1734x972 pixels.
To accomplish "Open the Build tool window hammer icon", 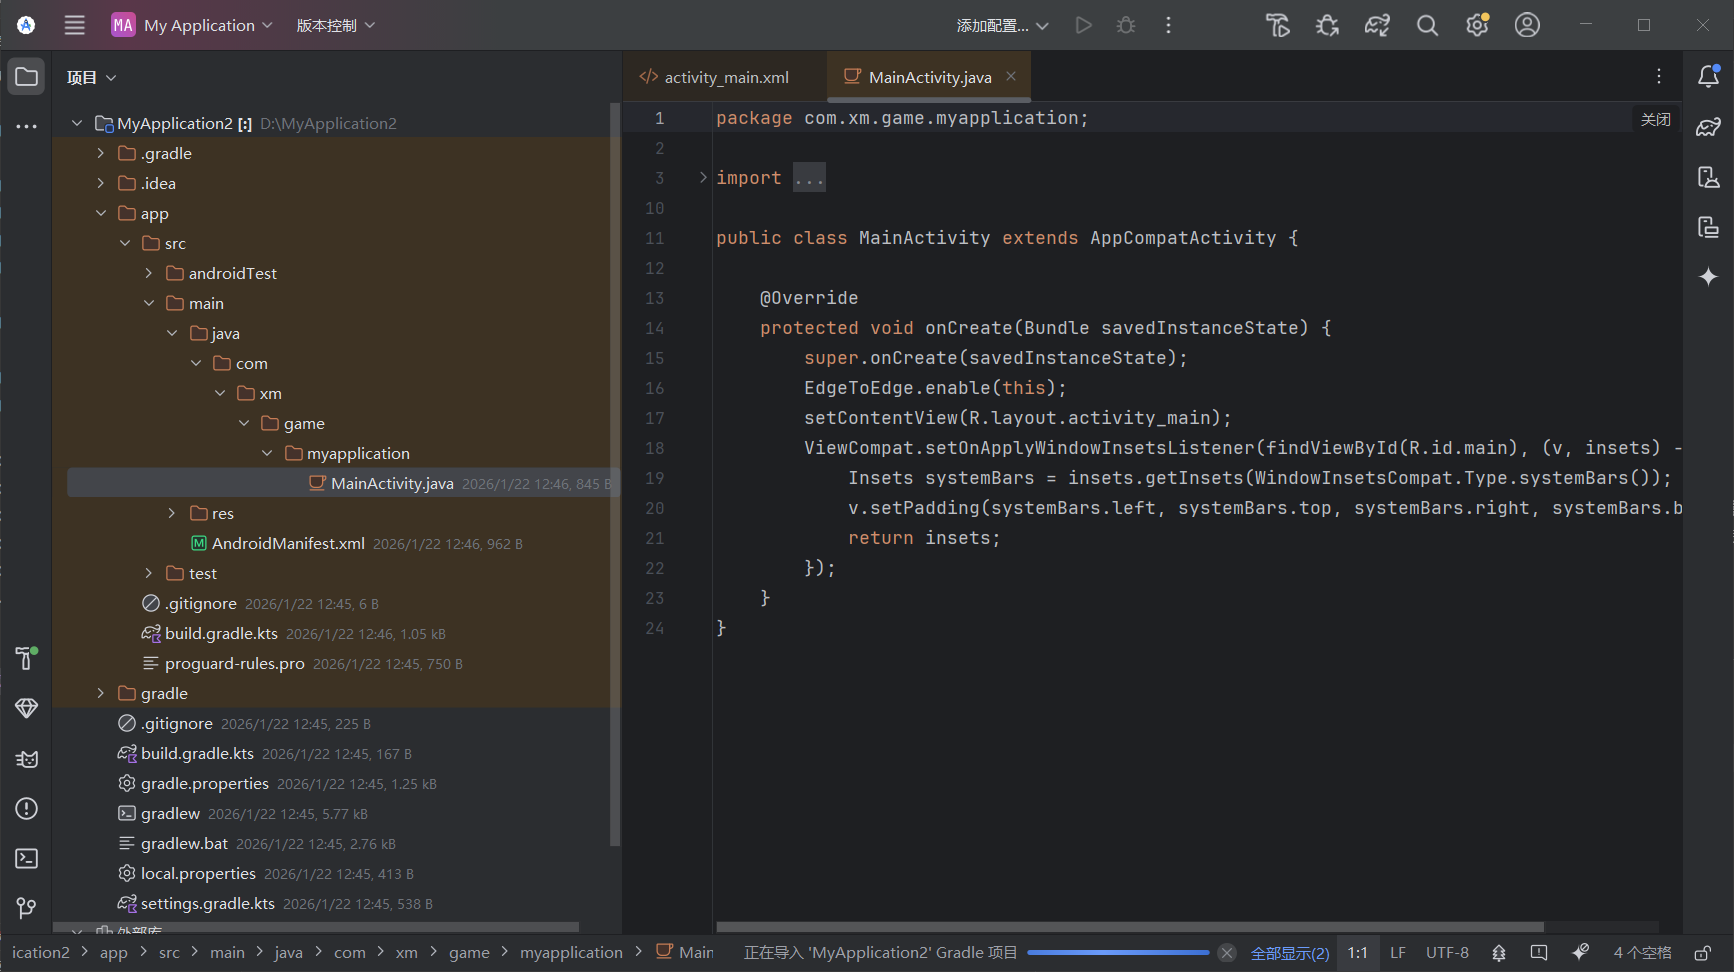I will pyautogui.click(x=27, y=658).
